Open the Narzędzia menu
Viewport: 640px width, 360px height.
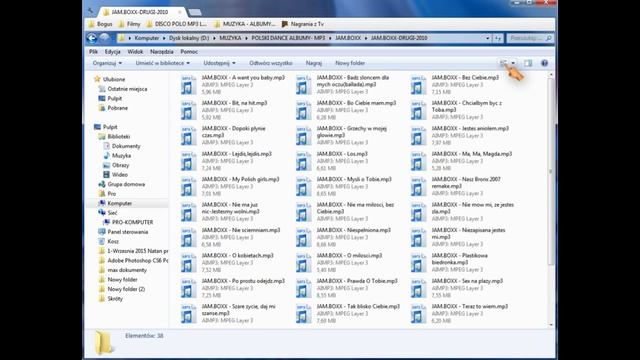162,52
